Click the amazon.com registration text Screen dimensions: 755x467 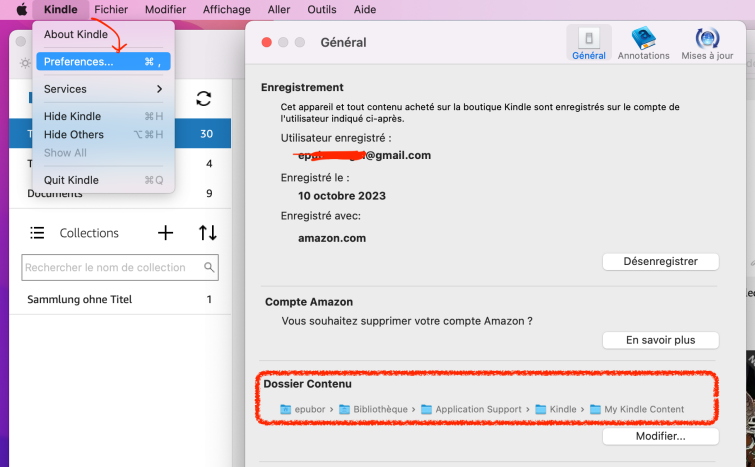point(332,238)
